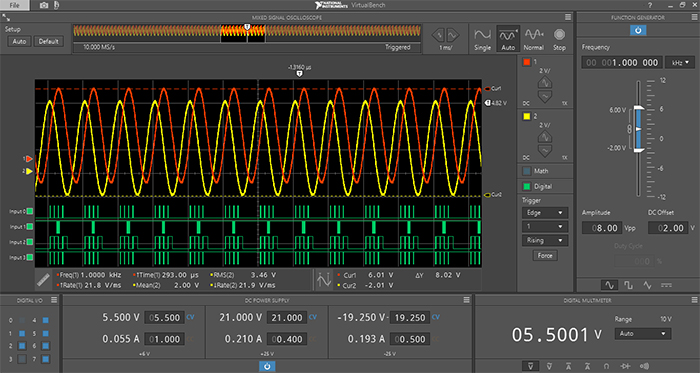
Task: Choose the square wave waveform icon
Action: (628, 285)
